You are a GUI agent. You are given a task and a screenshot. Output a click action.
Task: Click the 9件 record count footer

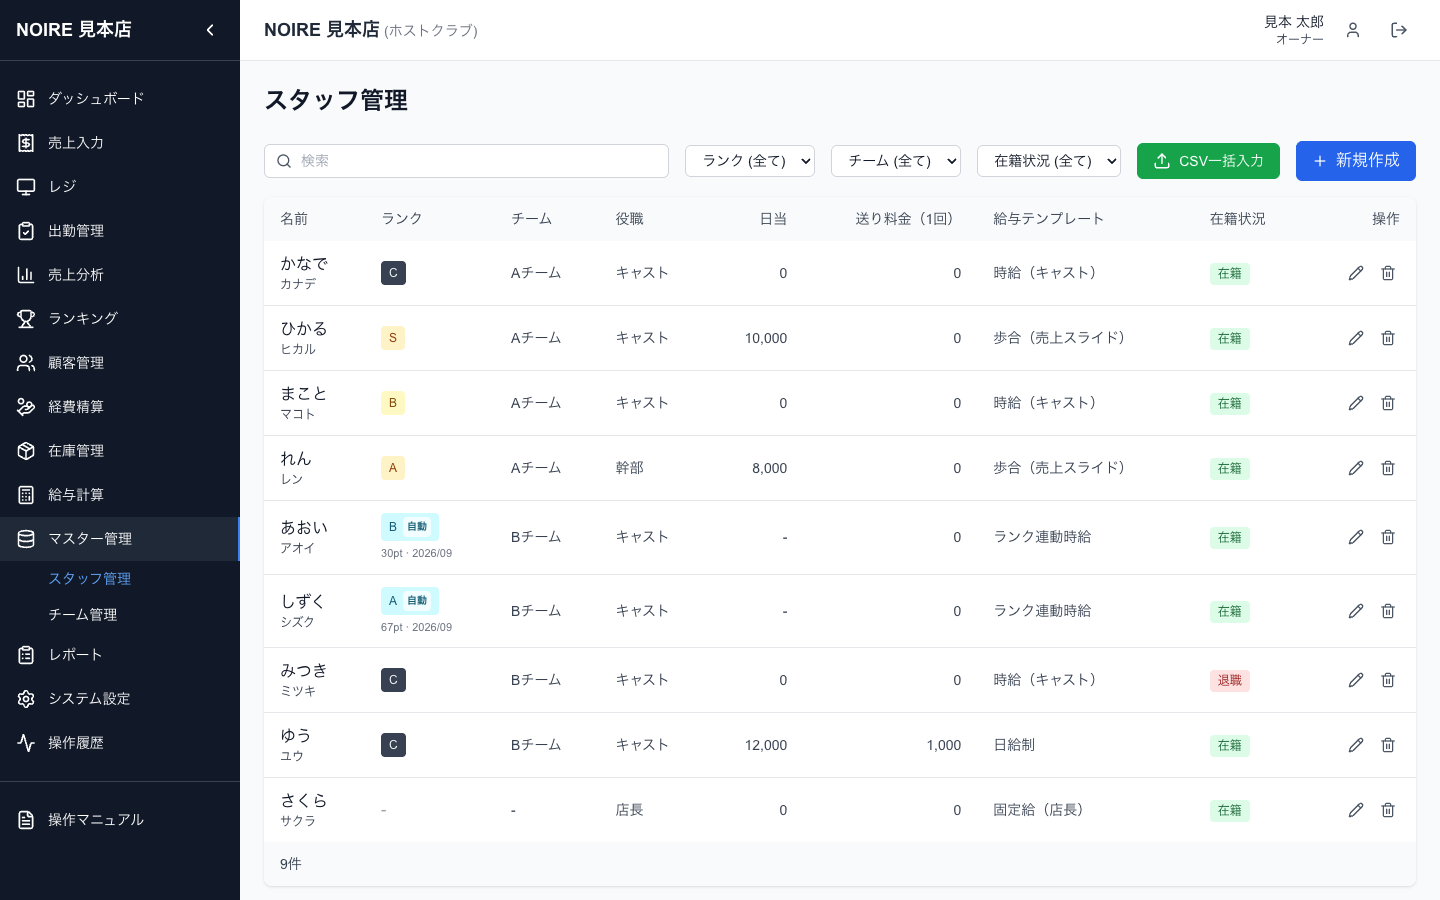click(291, 864)
